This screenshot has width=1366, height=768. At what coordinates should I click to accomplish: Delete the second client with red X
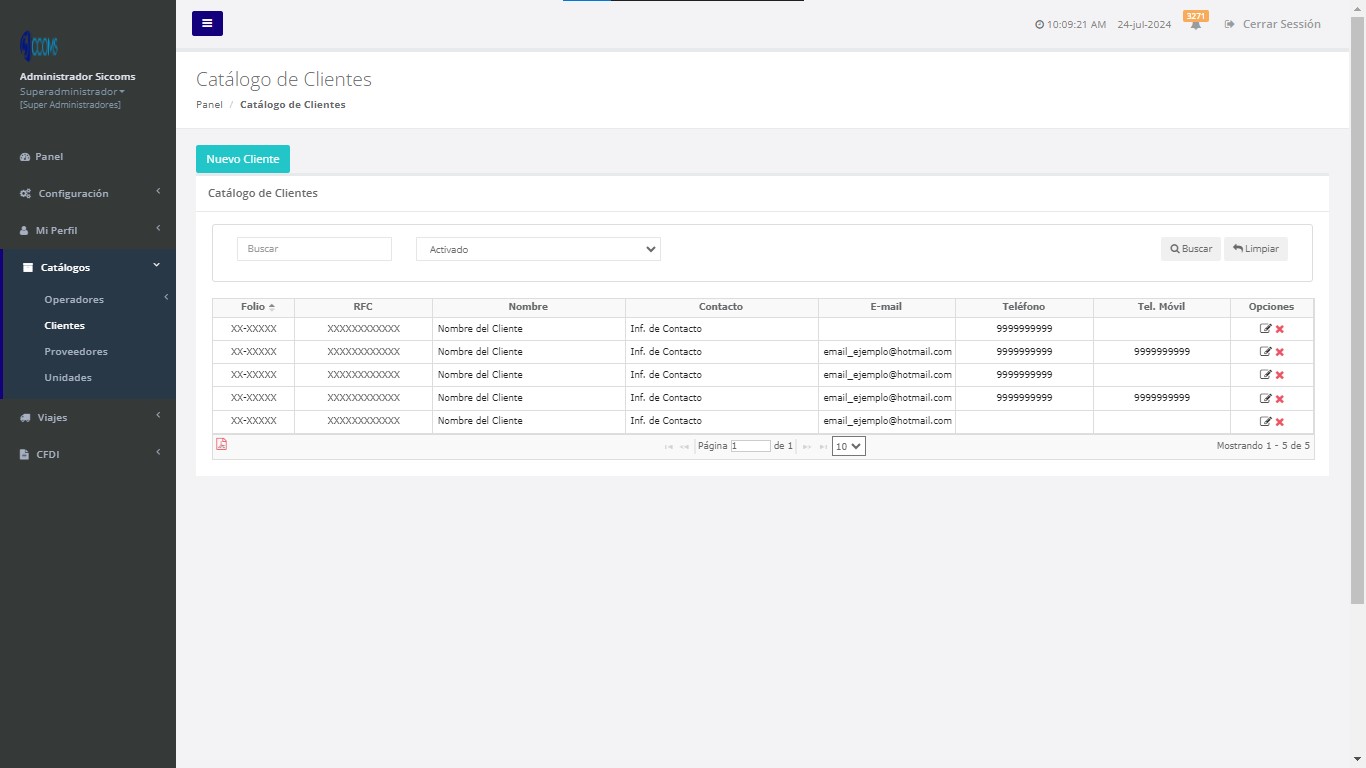[x=1280, y=352]
